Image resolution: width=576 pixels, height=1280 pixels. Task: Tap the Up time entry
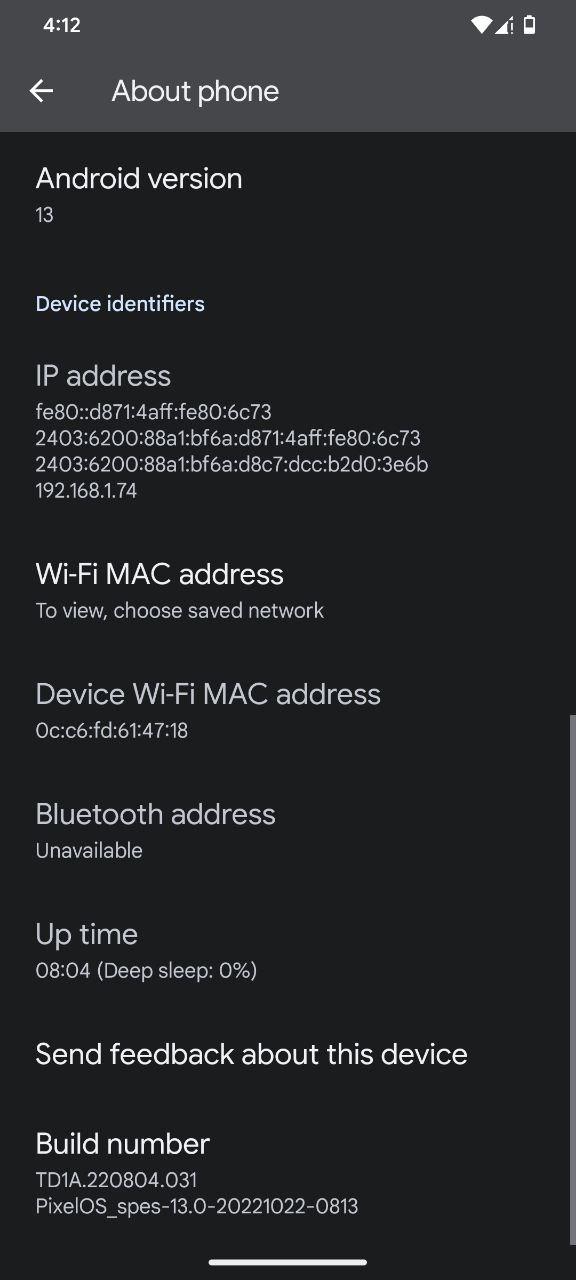[288, 950]
